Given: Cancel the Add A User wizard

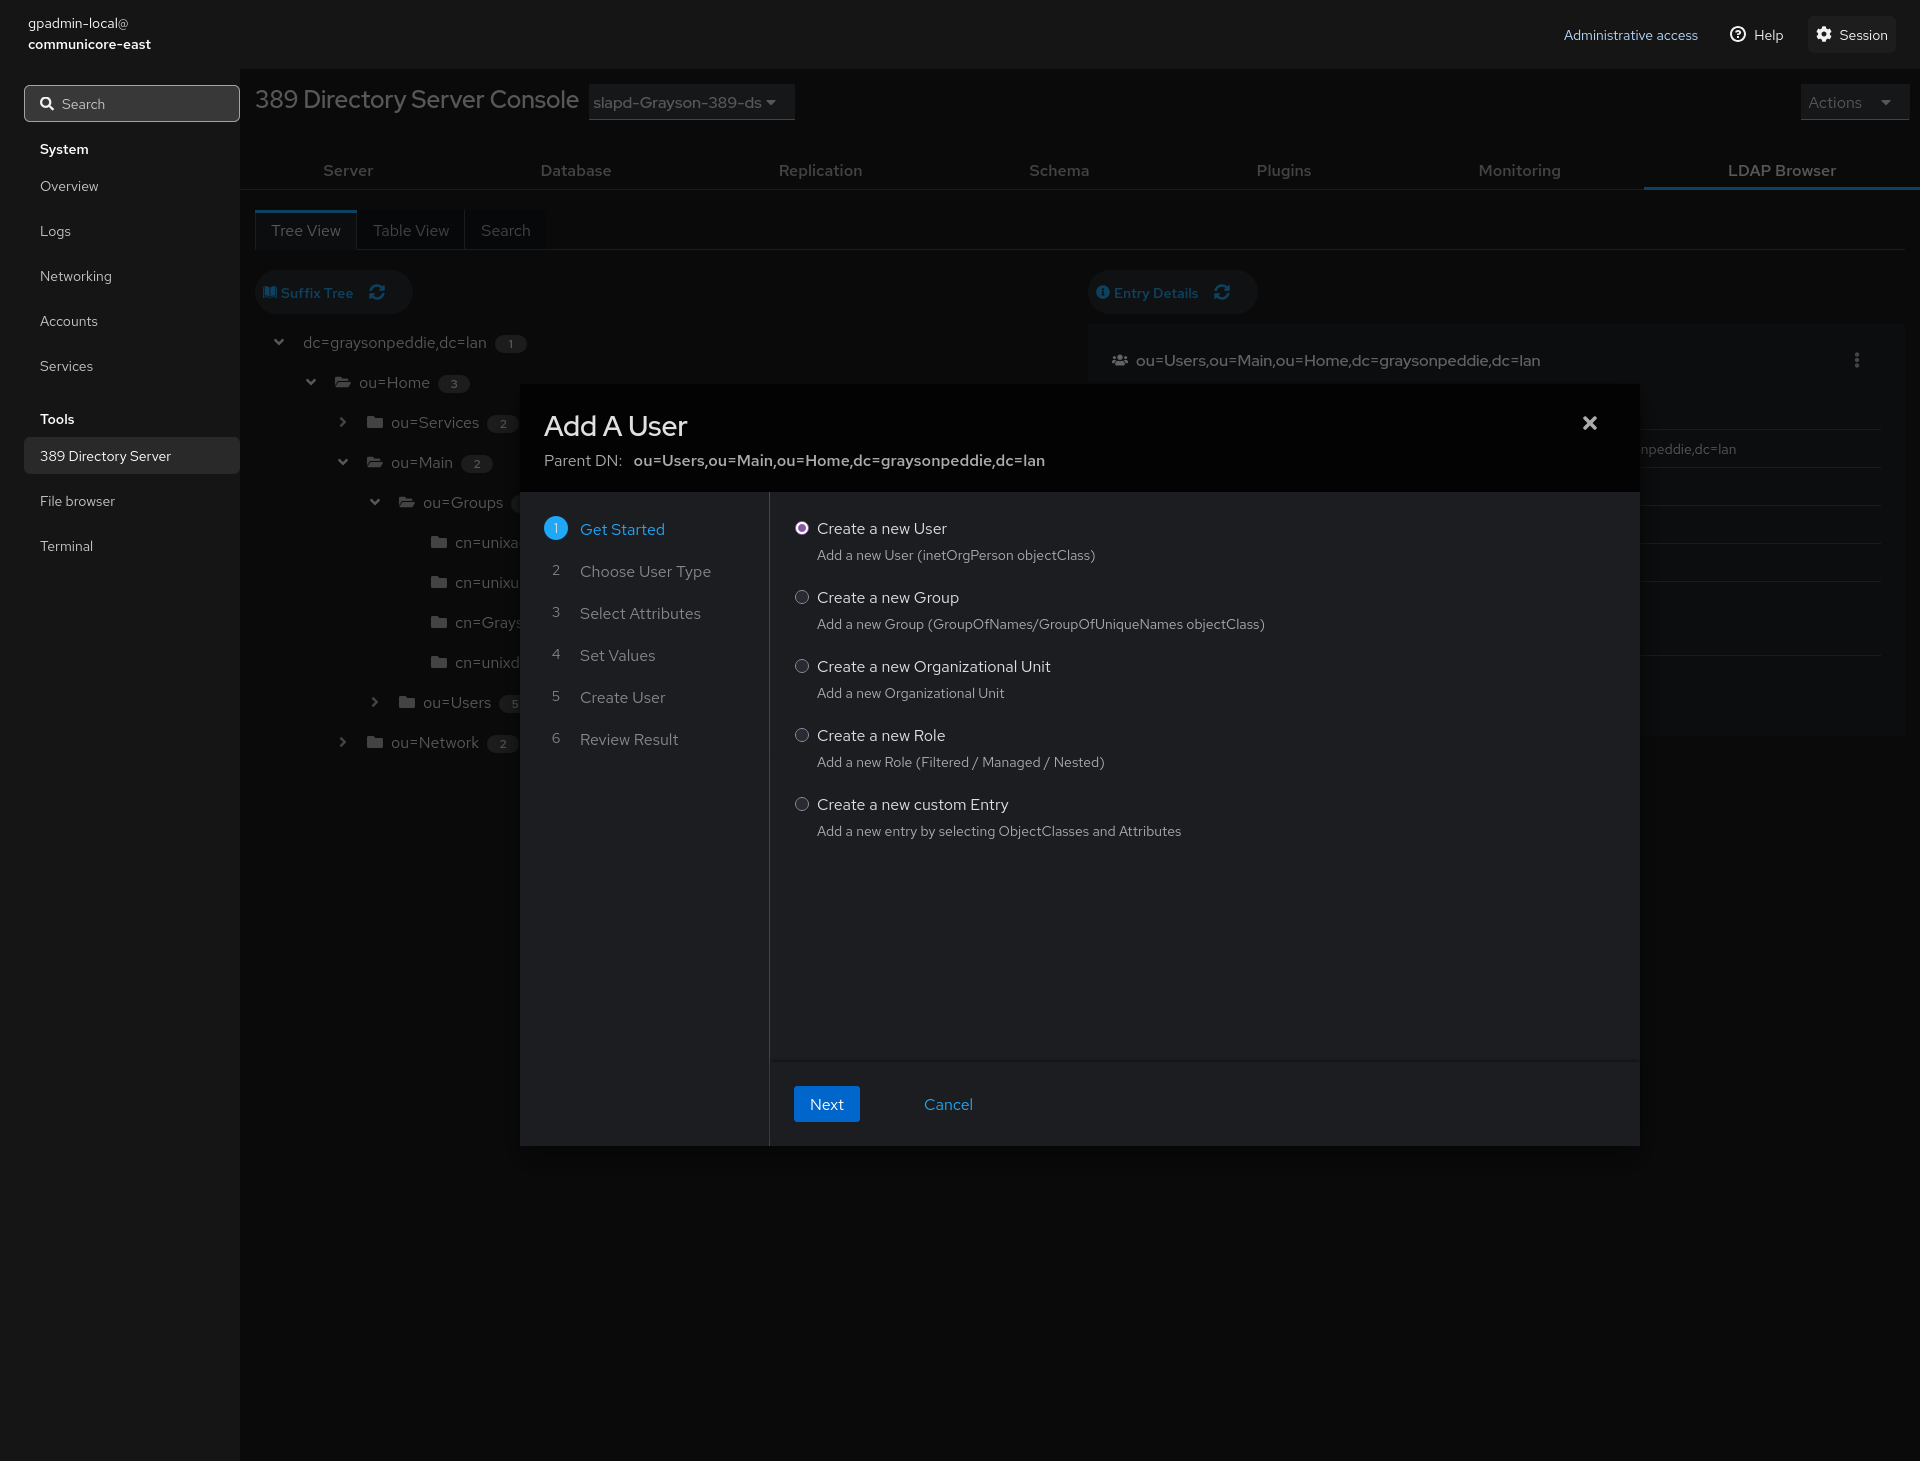Looking at the screenshot, I should click(x=948, y=1104).
